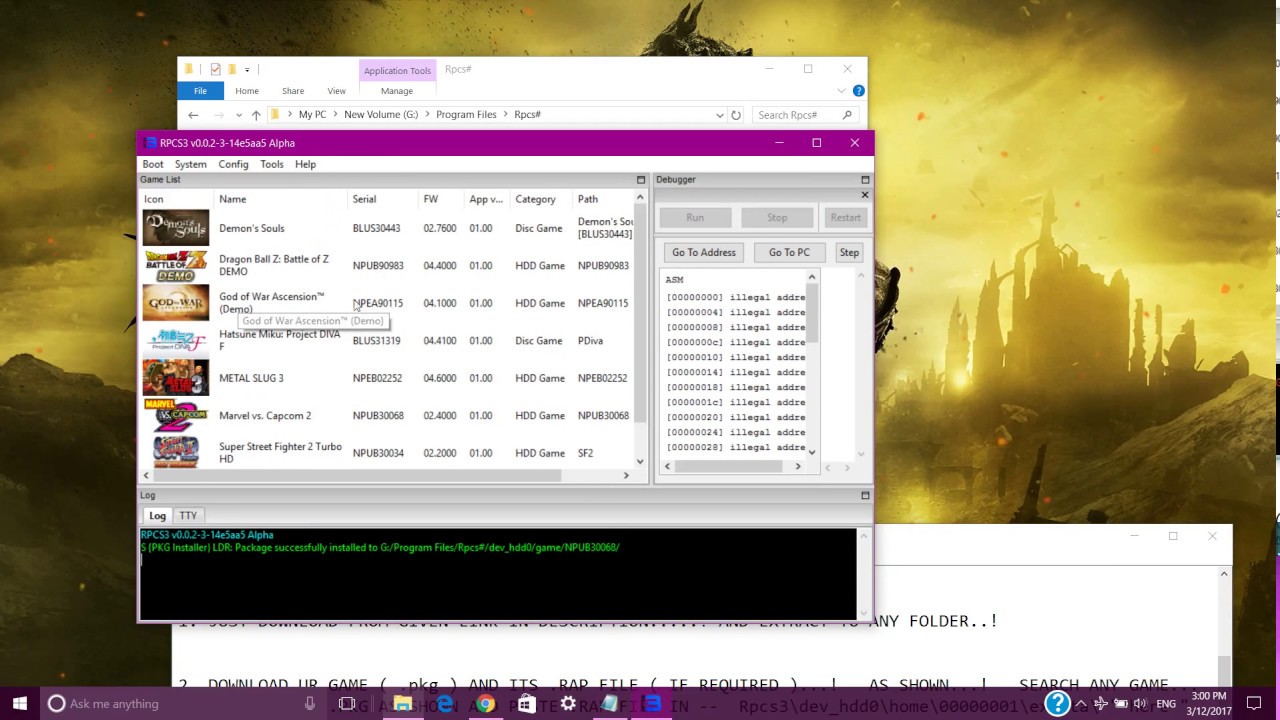Float the Log panel
1280x720 pixels.
pyautogui.click(x=865, y=495)
